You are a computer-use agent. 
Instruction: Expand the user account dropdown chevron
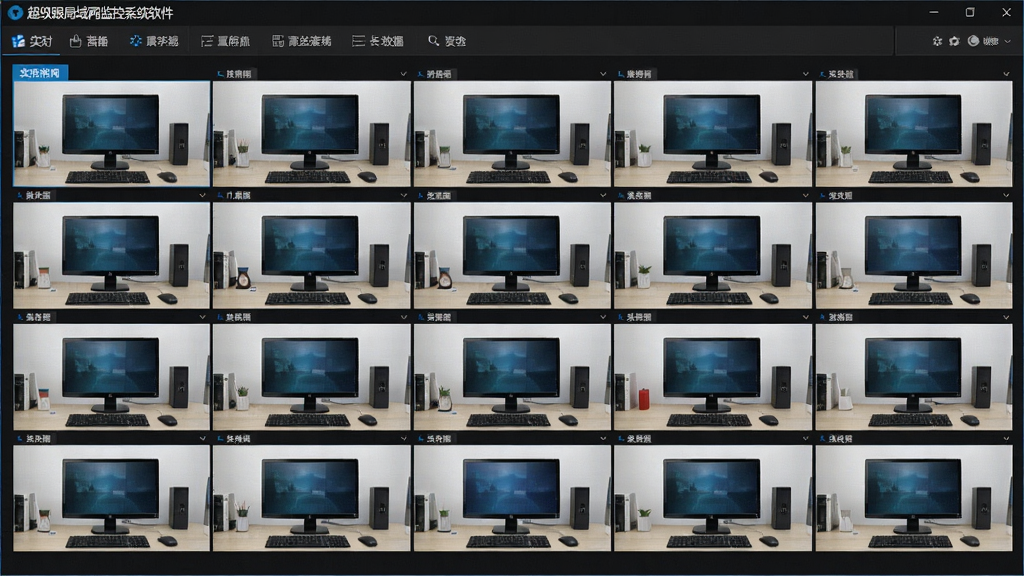click(1008, 41)
